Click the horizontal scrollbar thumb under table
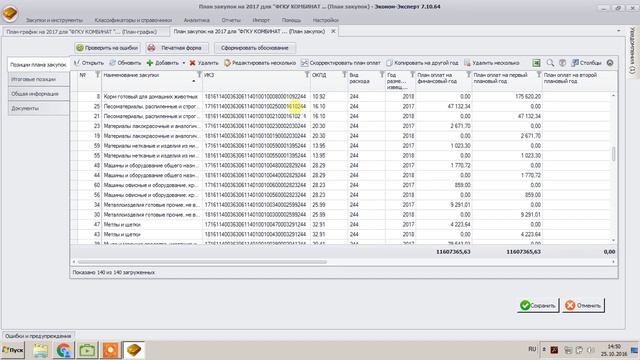Screen dimensions: 640x360 point(202,262)
